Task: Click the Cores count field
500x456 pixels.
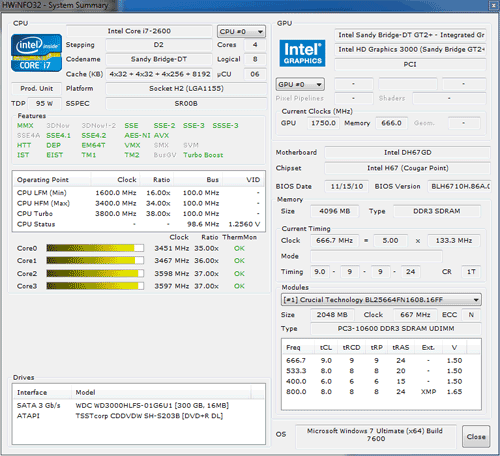Action: 255,45
